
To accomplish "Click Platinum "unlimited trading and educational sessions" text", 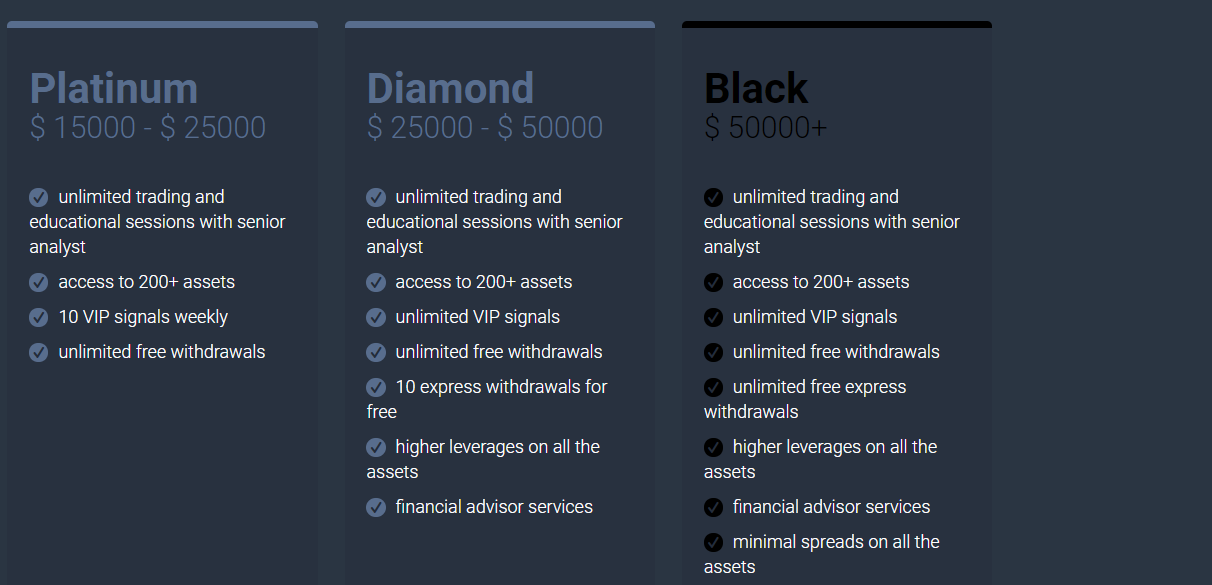I will coord(157,222).
